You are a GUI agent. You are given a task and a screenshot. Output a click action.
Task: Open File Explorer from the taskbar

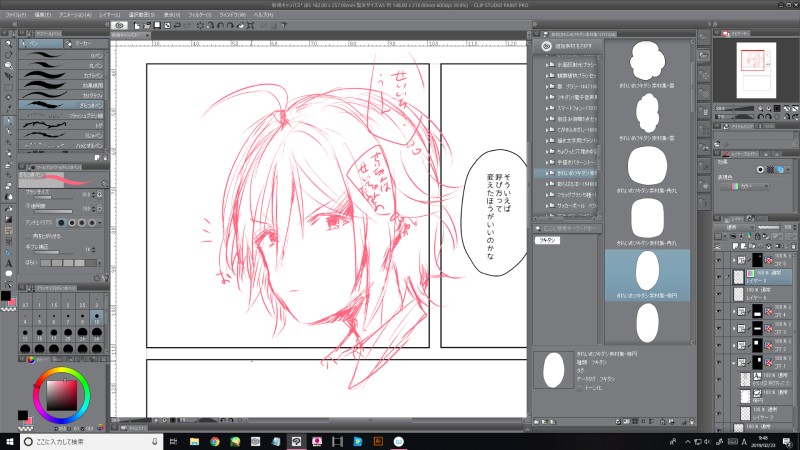194,441
